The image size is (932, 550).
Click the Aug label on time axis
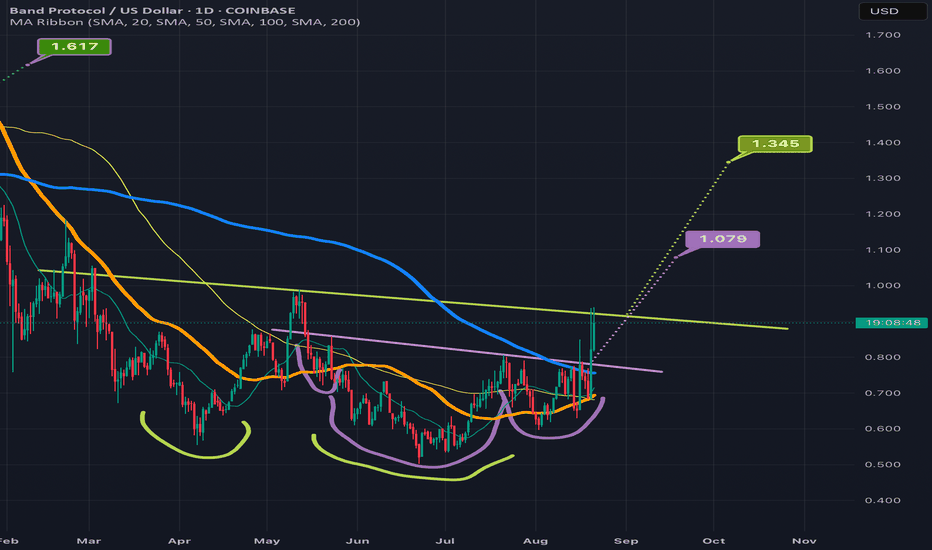click(536, 541)
